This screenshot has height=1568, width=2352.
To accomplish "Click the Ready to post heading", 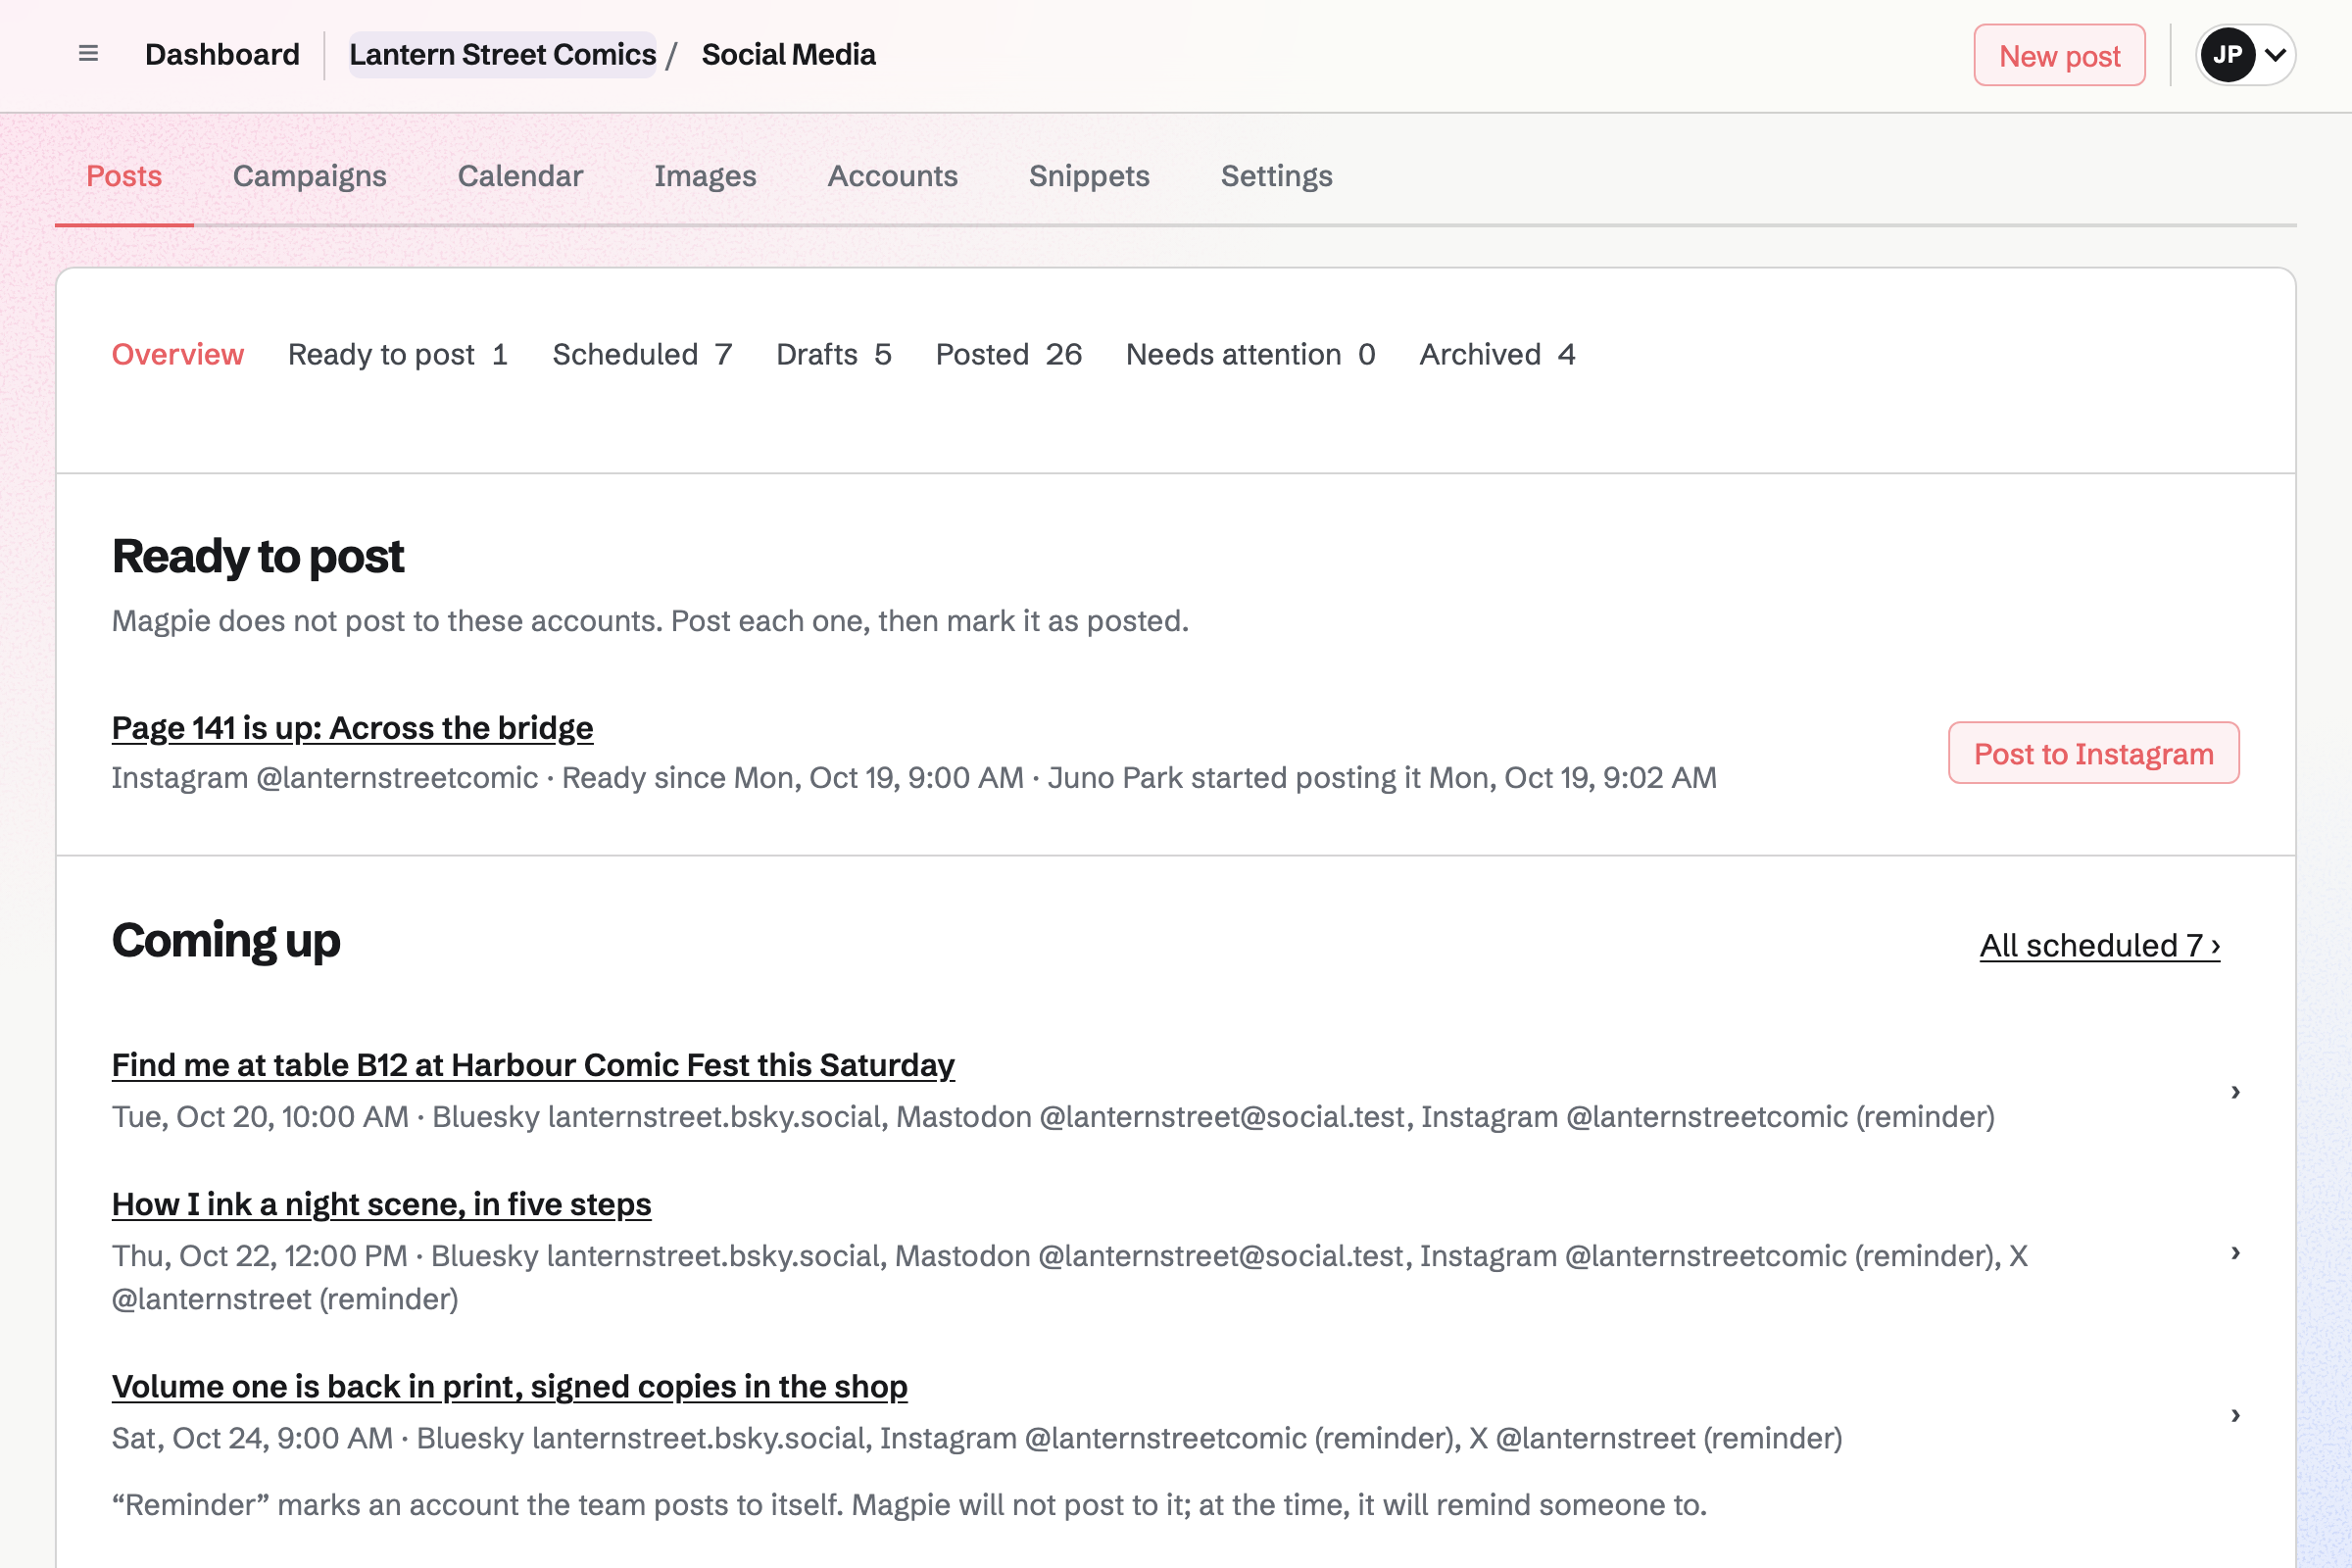I will click(258, 556).
